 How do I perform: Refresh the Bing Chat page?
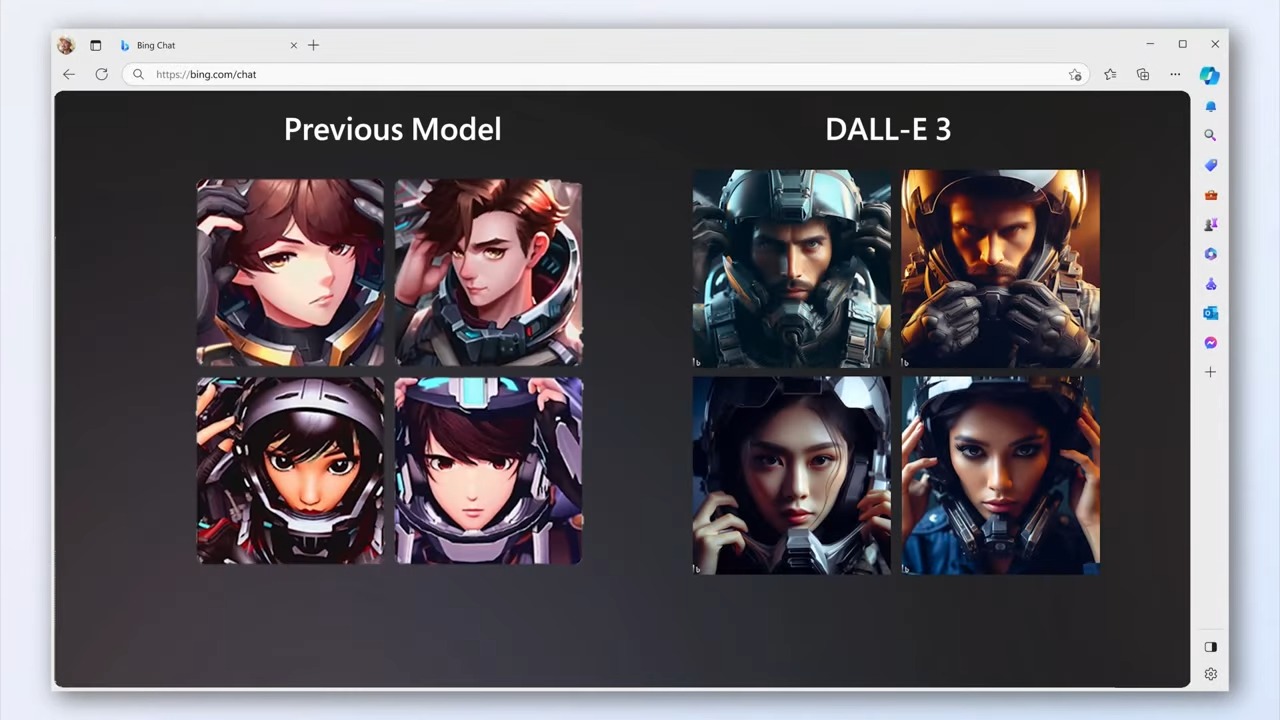(101, 74)
